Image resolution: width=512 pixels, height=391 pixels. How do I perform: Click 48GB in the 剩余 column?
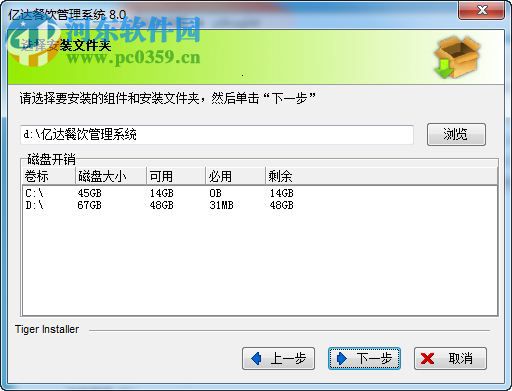[282, 205]
